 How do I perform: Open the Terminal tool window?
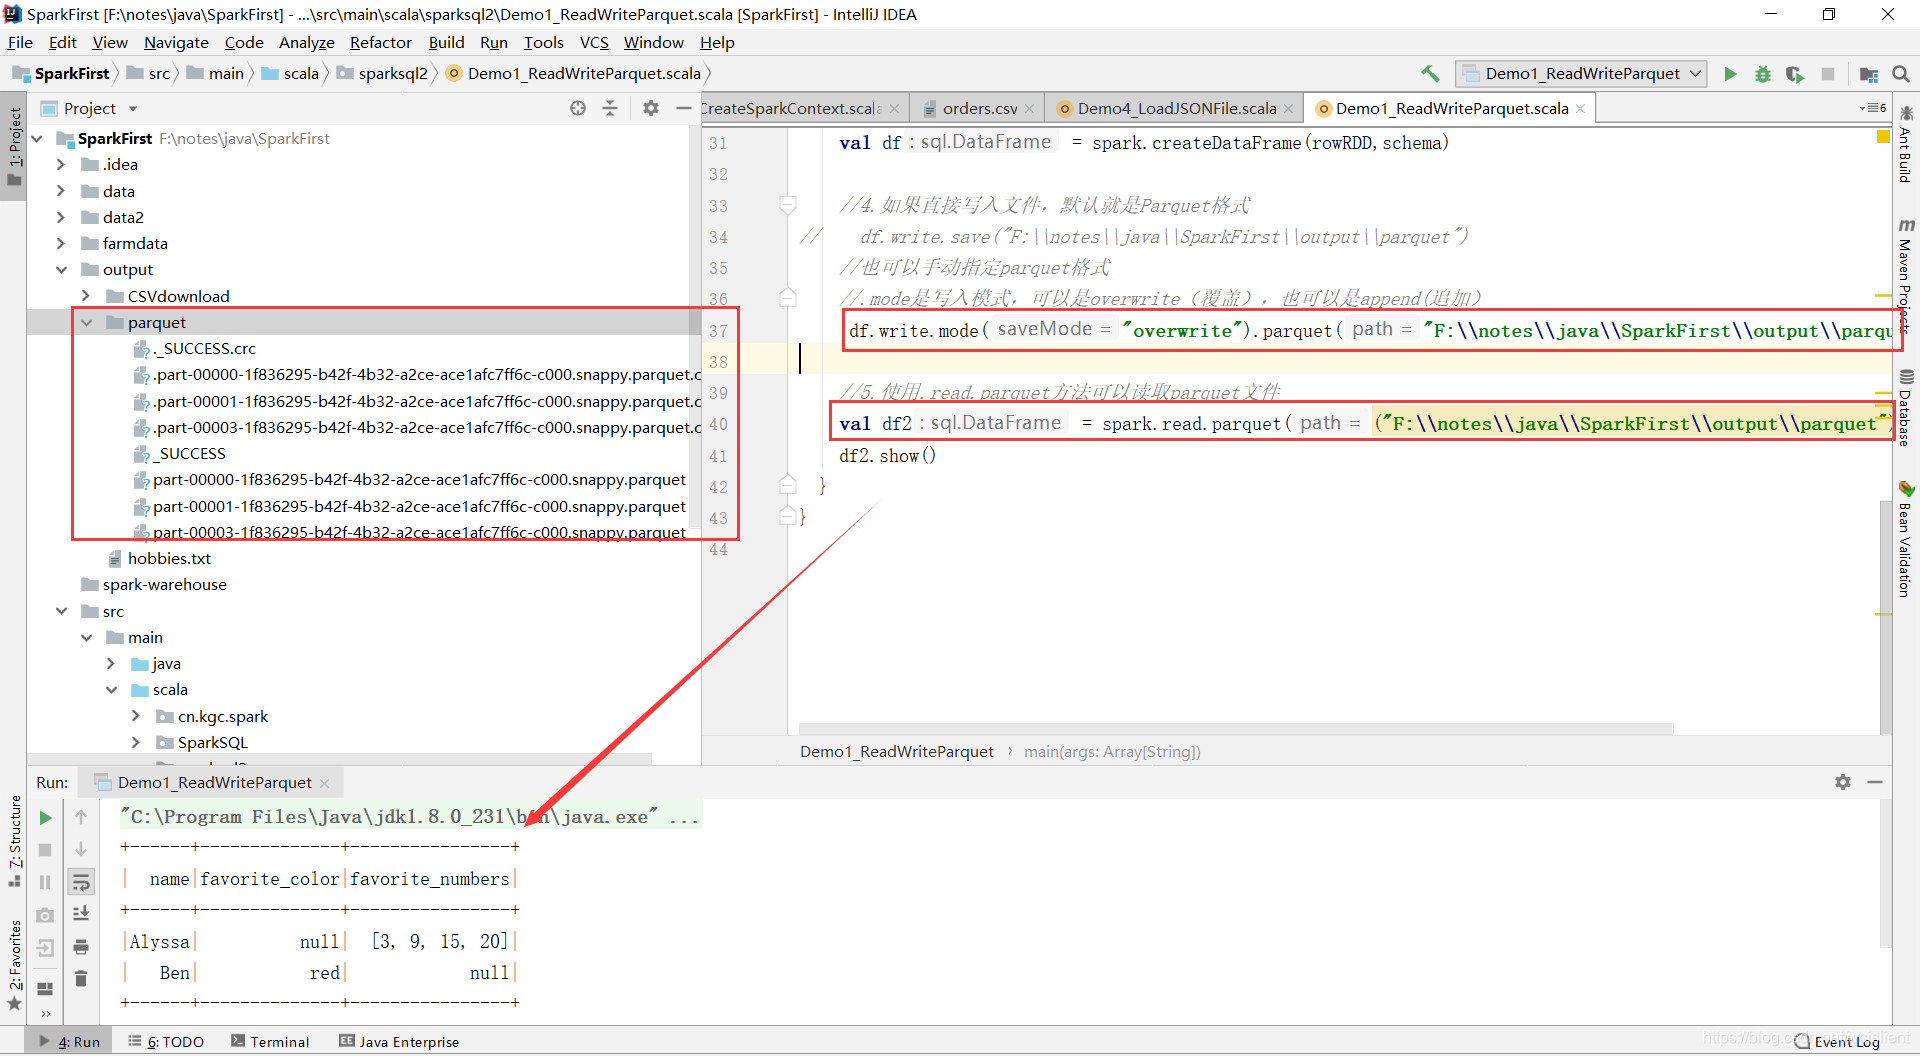270,1042
